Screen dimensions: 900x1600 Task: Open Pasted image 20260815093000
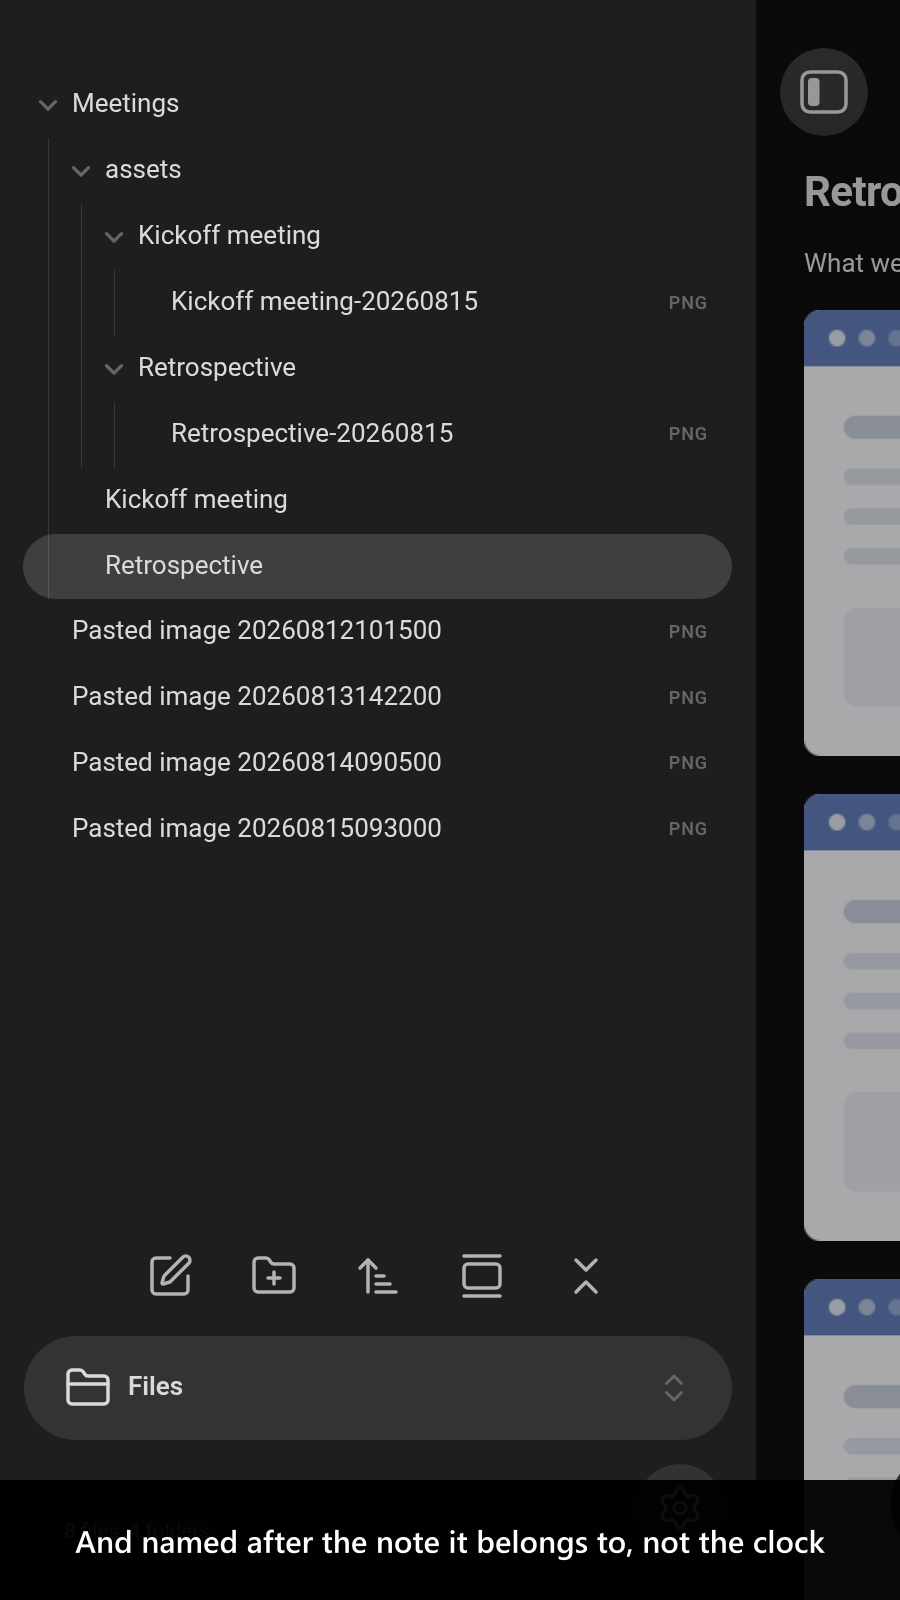coord(378,828)
